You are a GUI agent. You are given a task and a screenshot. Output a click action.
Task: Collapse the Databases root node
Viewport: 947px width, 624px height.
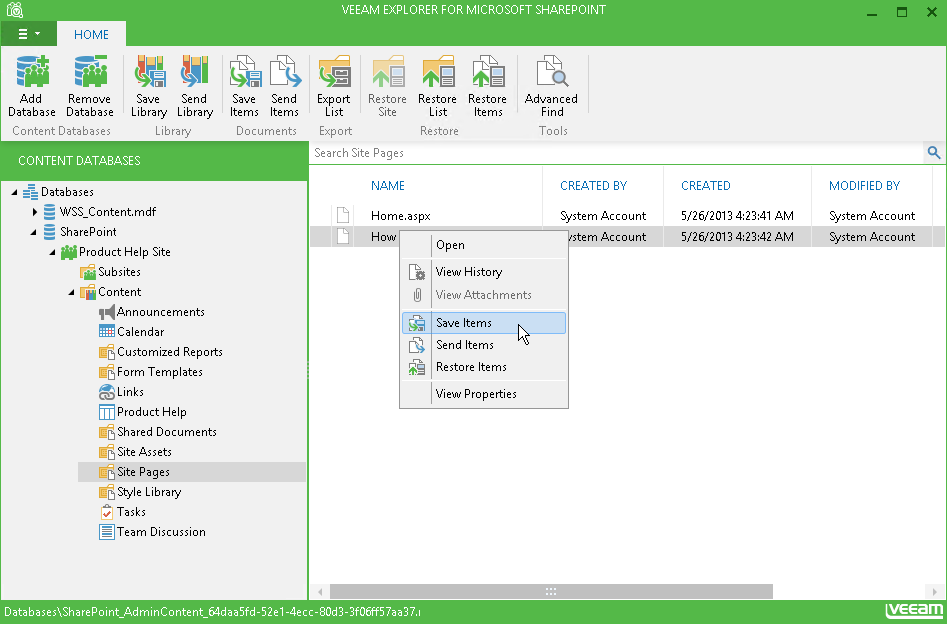tap(14, 192)
